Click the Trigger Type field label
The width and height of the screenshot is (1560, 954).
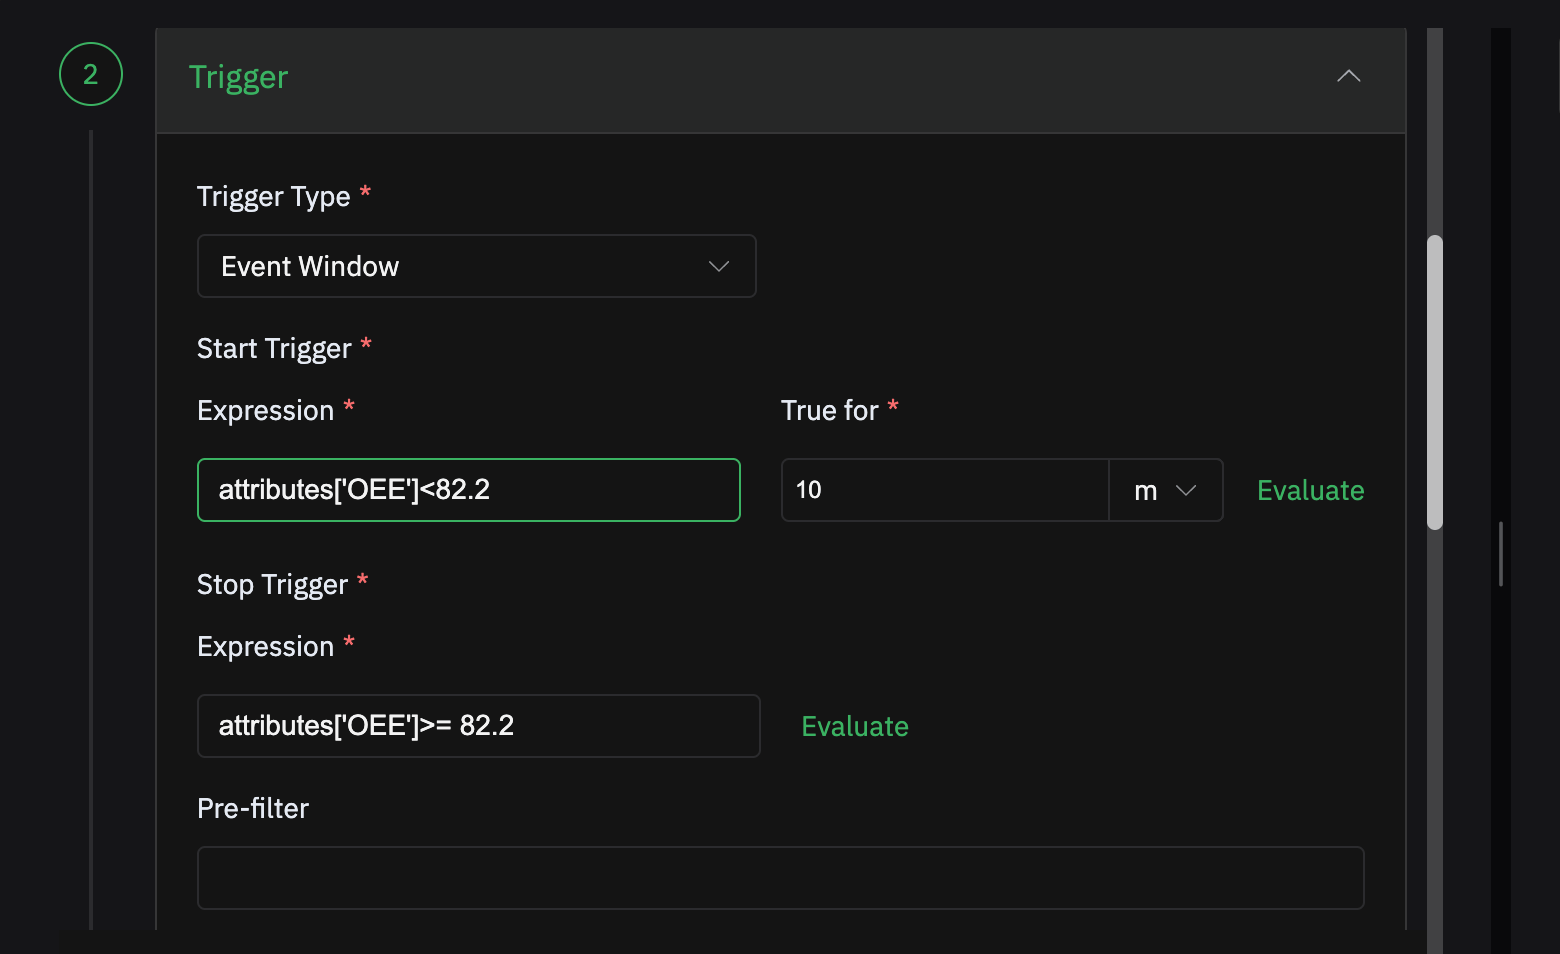273,196
